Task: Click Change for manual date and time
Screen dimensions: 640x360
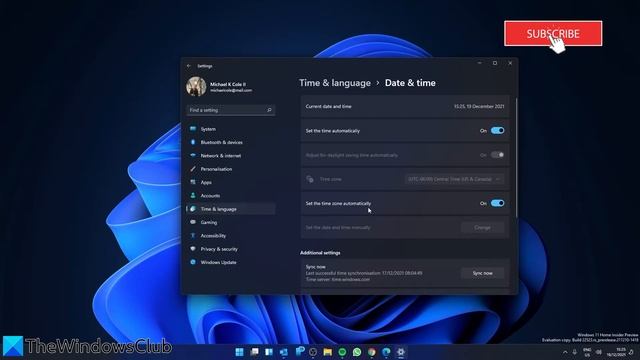Action: (x=482, y=228)
